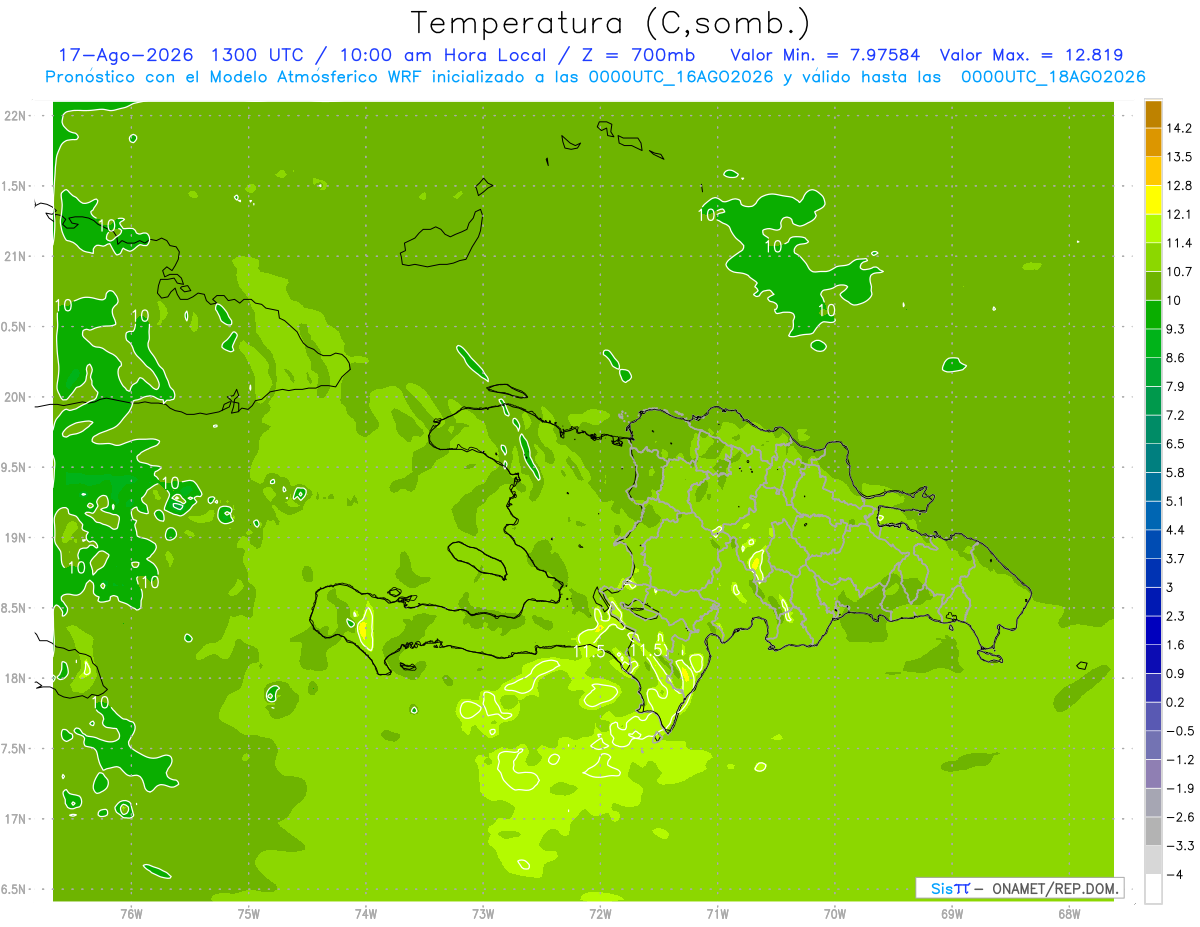Viewport: 1200px width, 927px height.
Task: Click the "9.5N" latitude label
Action: click(x=15, y=468)
